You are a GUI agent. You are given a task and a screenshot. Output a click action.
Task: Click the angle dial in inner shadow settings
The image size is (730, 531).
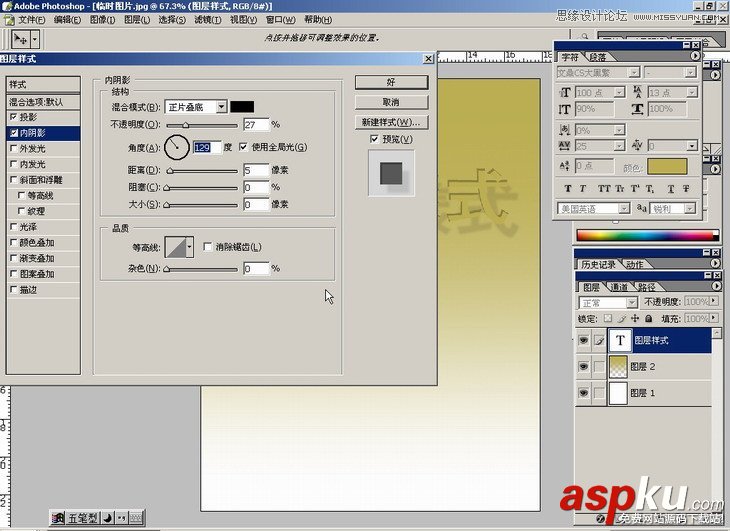[x=176, y=147]
